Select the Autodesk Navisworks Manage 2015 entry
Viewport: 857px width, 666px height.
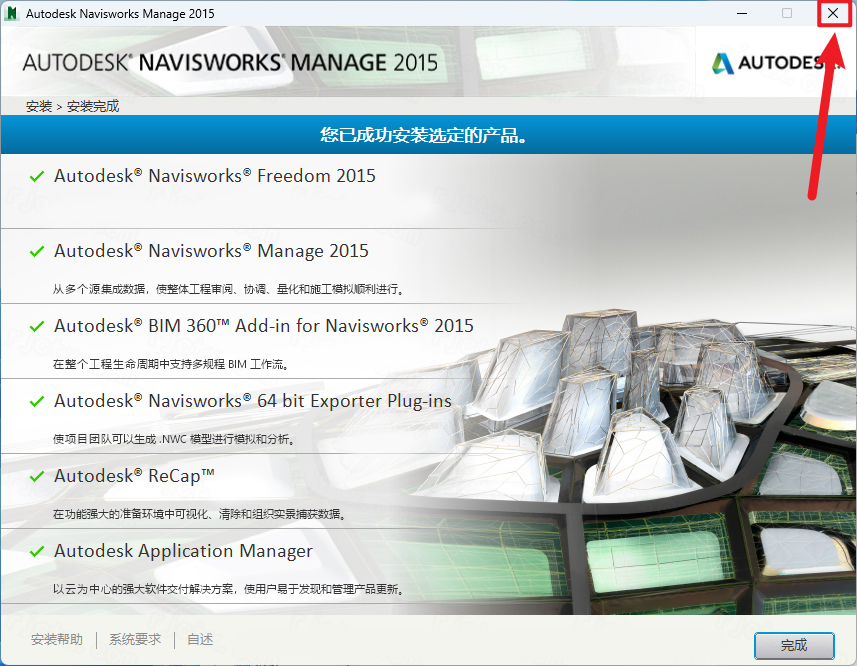click(x=211, y=251)
